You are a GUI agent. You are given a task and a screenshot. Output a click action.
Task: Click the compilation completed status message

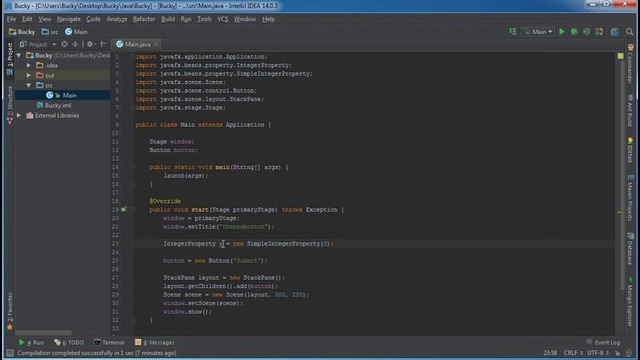tap(97, 353)
